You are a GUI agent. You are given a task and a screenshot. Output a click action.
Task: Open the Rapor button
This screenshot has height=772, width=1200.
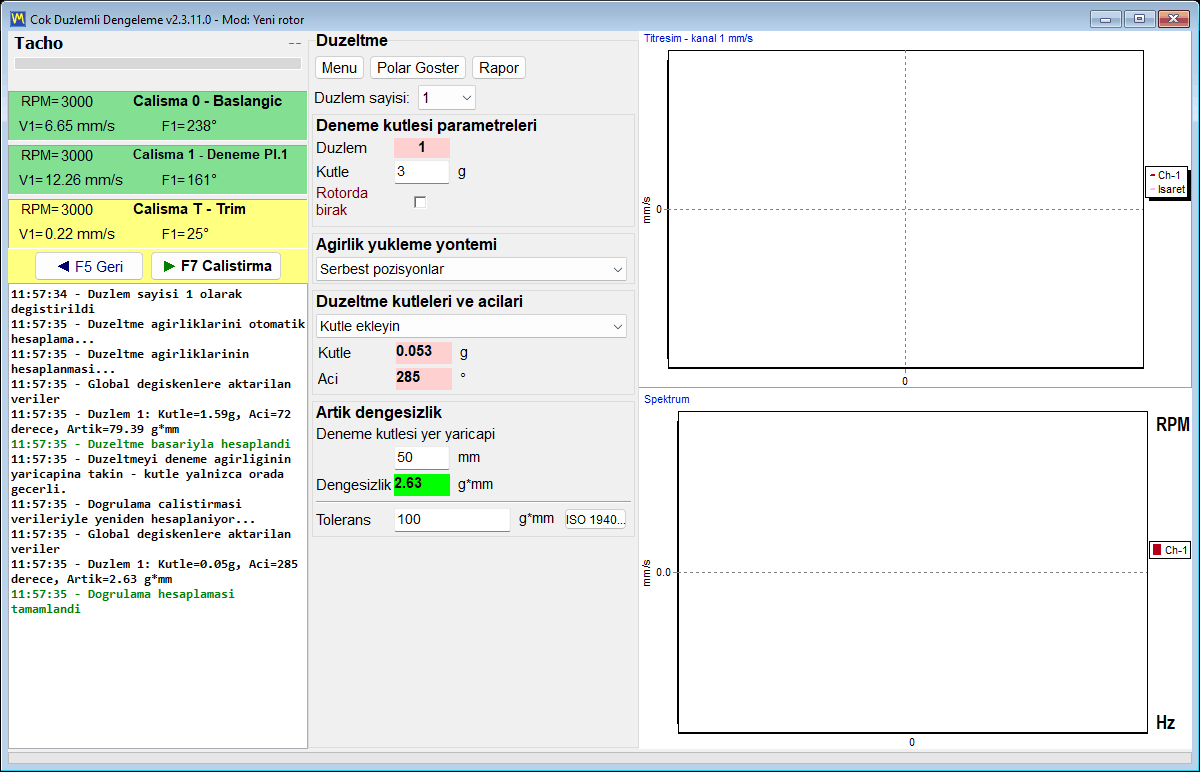[498, 68]
